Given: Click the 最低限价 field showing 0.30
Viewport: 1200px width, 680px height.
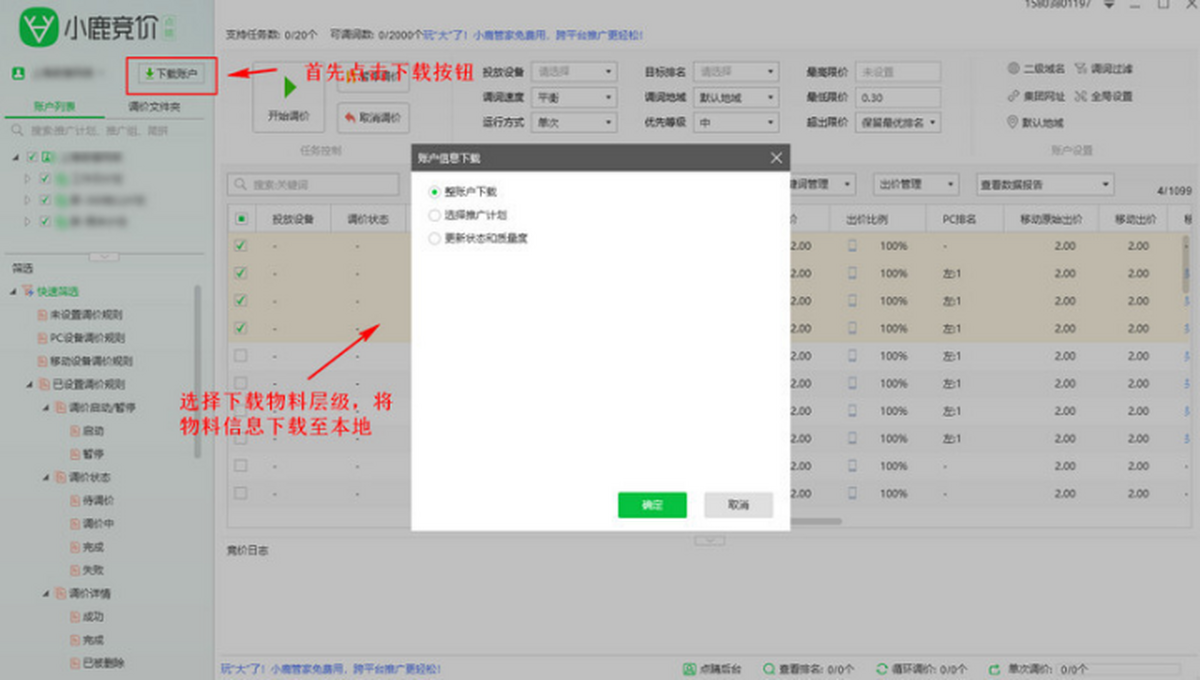Looking at the screenshot, I should point(898,97).
